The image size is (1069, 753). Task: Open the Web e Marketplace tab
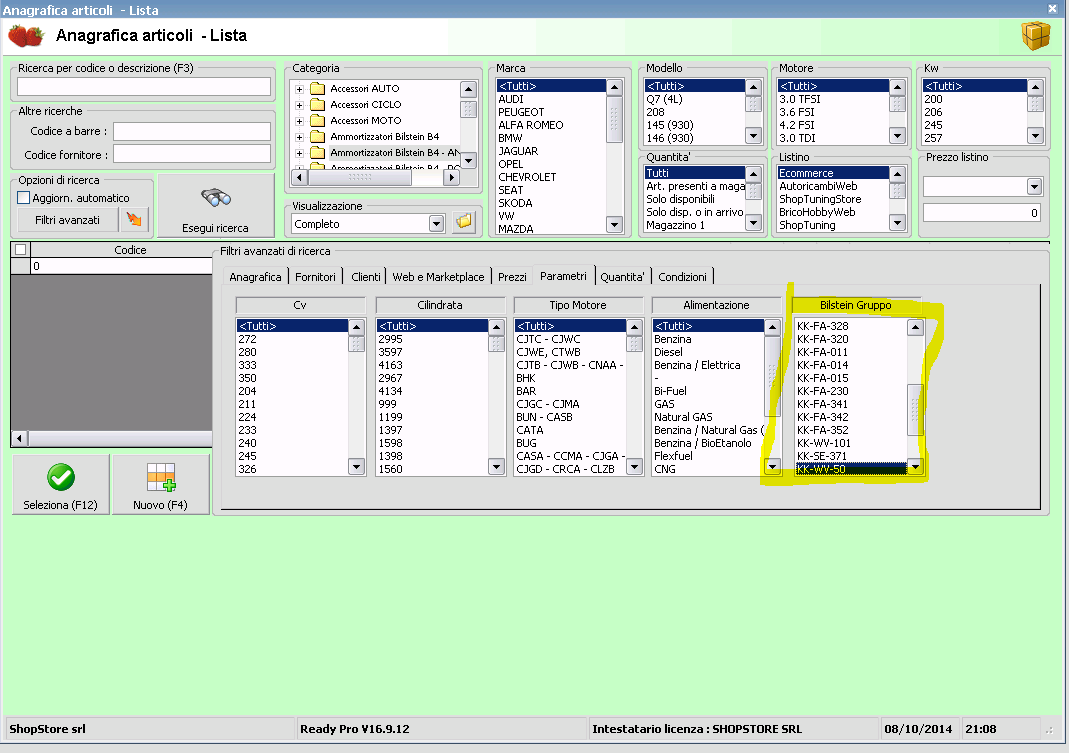438,277
